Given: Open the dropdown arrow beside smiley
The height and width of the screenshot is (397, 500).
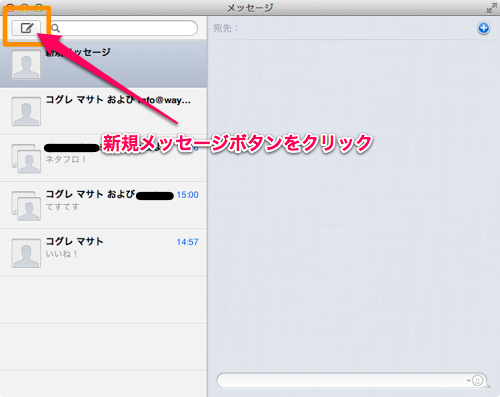Looking at the screenshot, I should coord(468,380).
